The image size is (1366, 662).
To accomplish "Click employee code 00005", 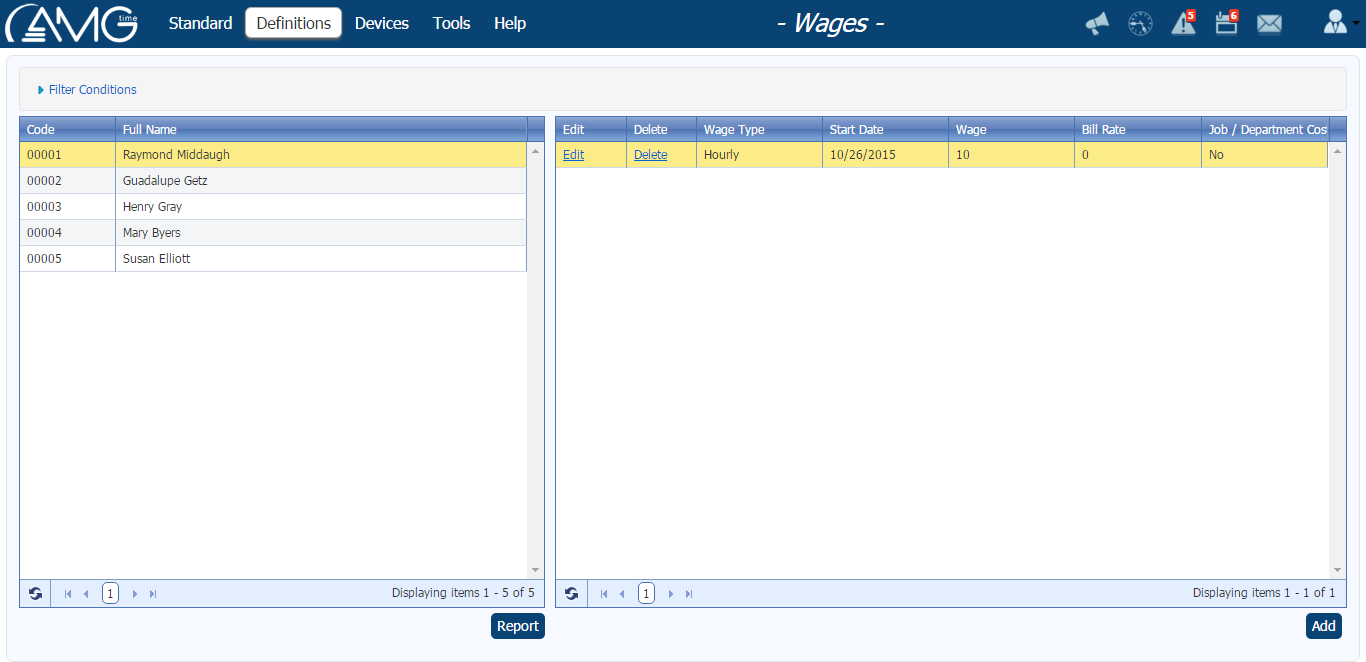I will pos(44,259).
